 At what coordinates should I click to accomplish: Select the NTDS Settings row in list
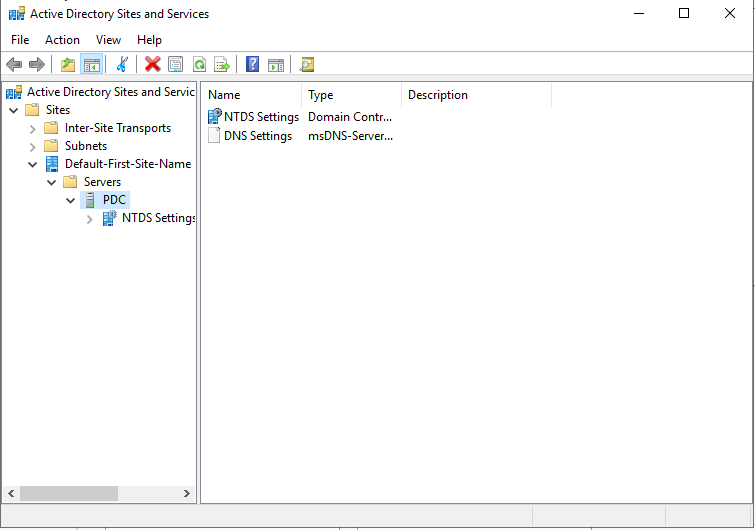261,116
